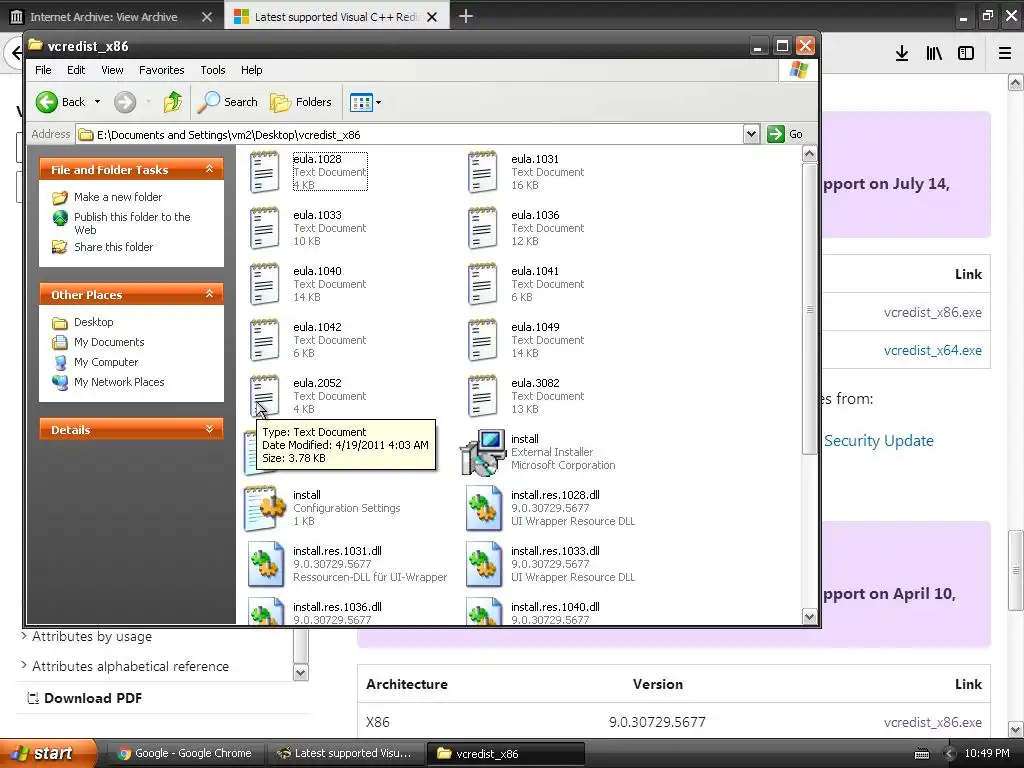Select the eula.1042 file icon

264,340
